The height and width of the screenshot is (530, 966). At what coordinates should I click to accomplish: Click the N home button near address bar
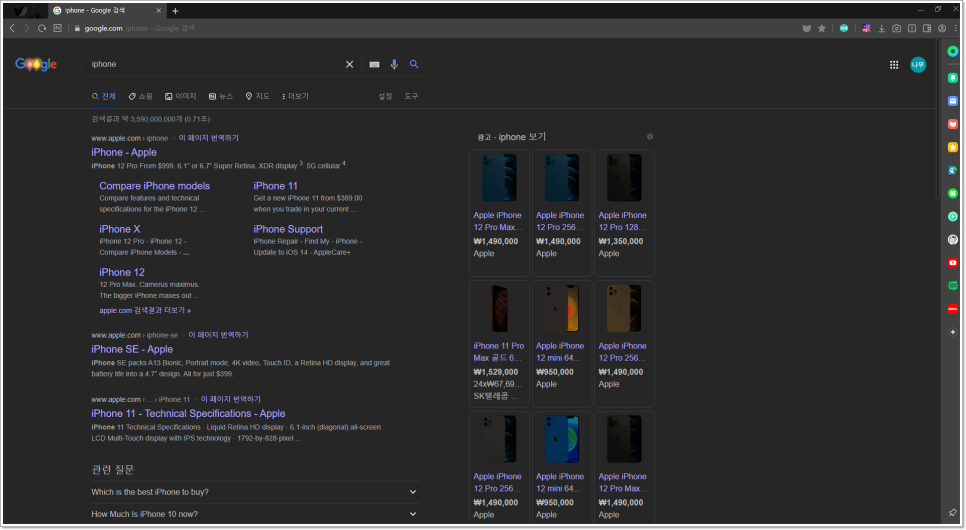[57, 28]
